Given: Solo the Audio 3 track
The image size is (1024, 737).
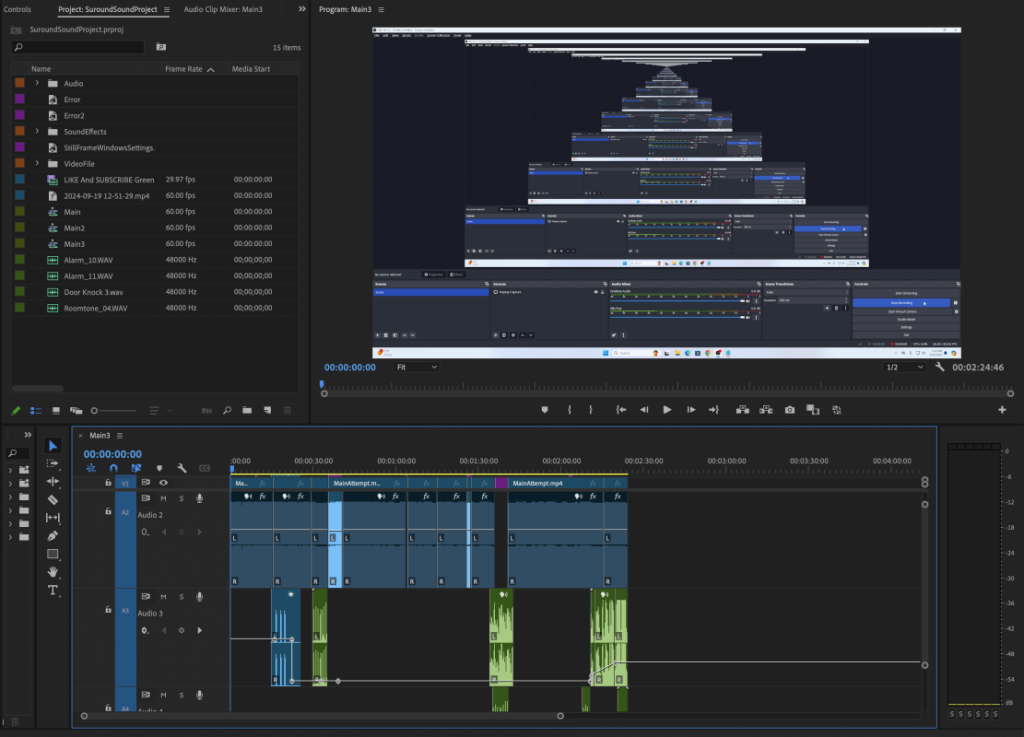Looking at the screenshot, I should 181,596.
